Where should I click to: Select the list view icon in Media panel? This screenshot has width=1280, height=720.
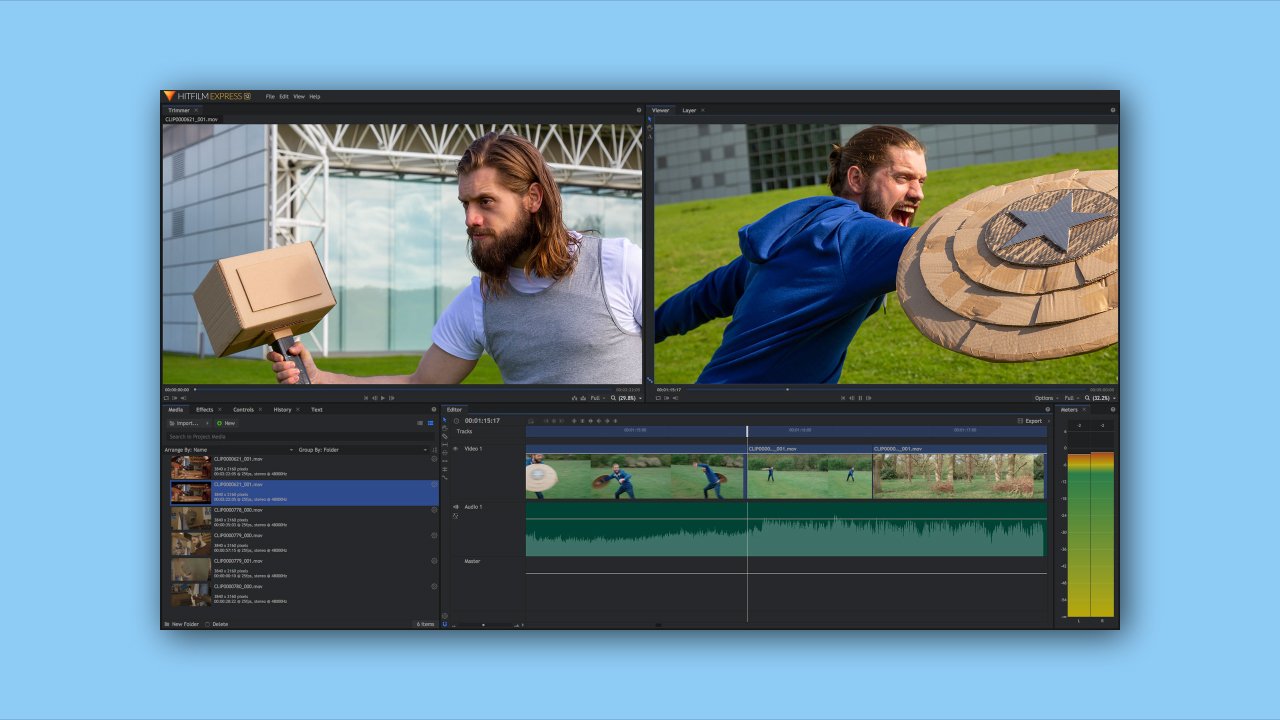(420, 423)
